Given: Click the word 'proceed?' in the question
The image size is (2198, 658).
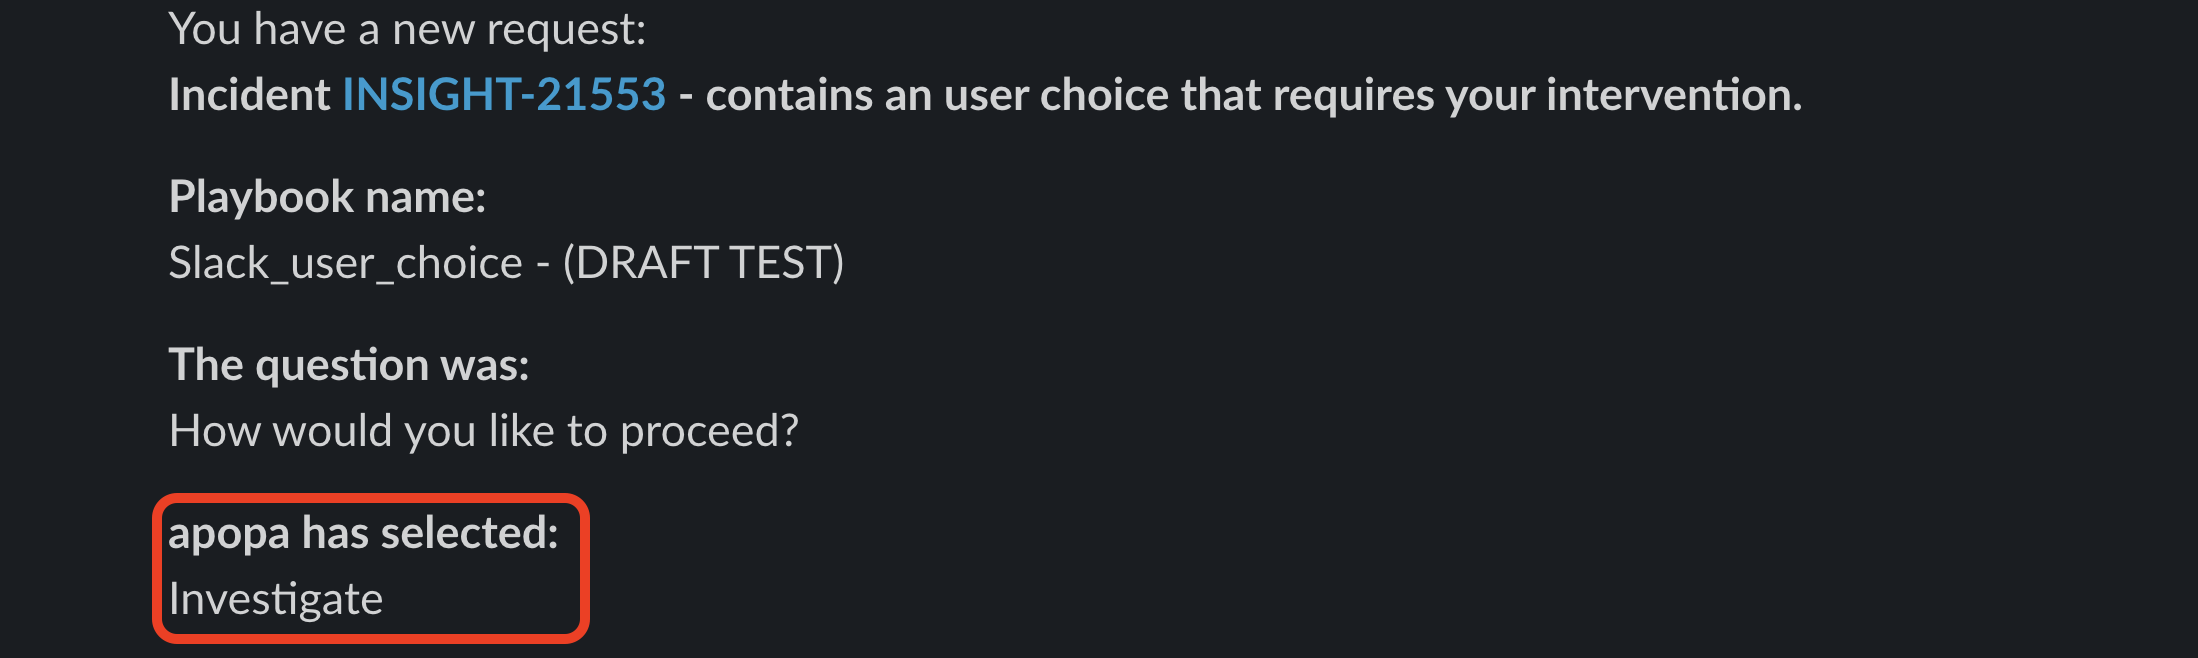Looking at the screenshot, I should pyautogui.click(x=709, y=431).
